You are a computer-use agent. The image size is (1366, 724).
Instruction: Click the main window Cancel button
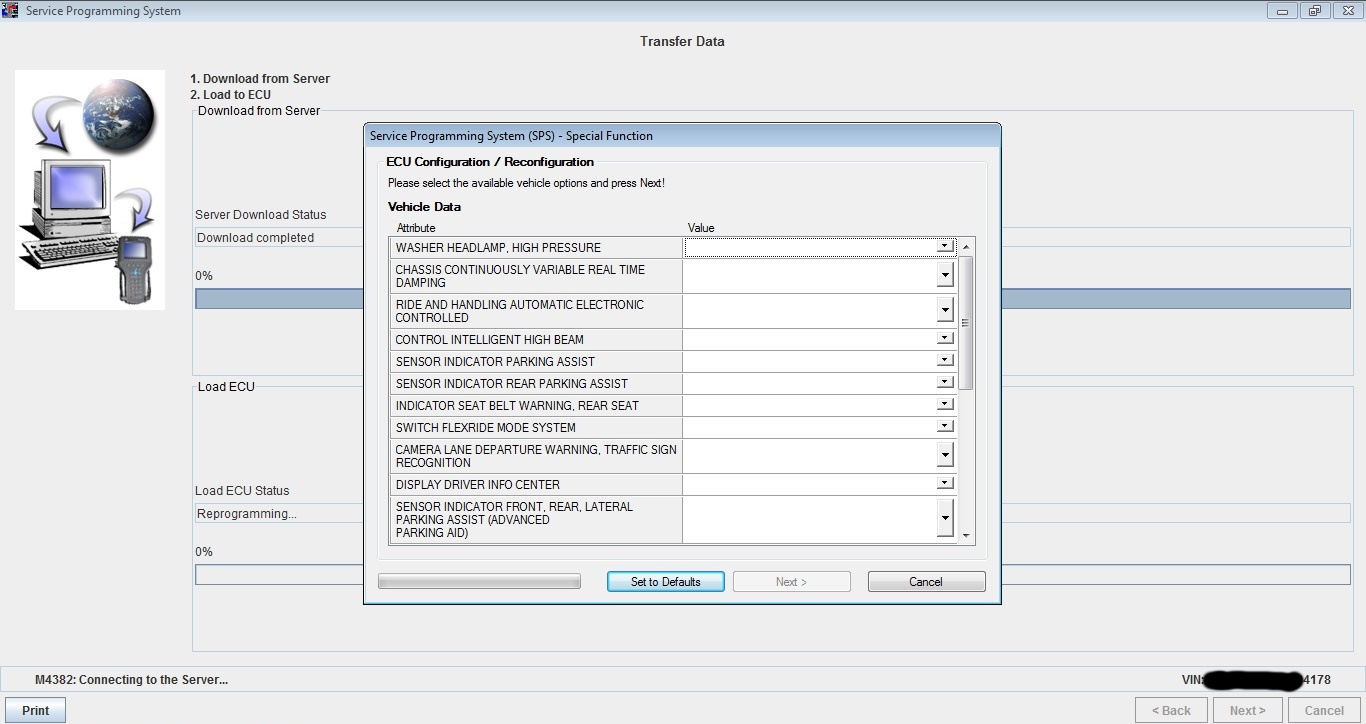(1324, 710)
